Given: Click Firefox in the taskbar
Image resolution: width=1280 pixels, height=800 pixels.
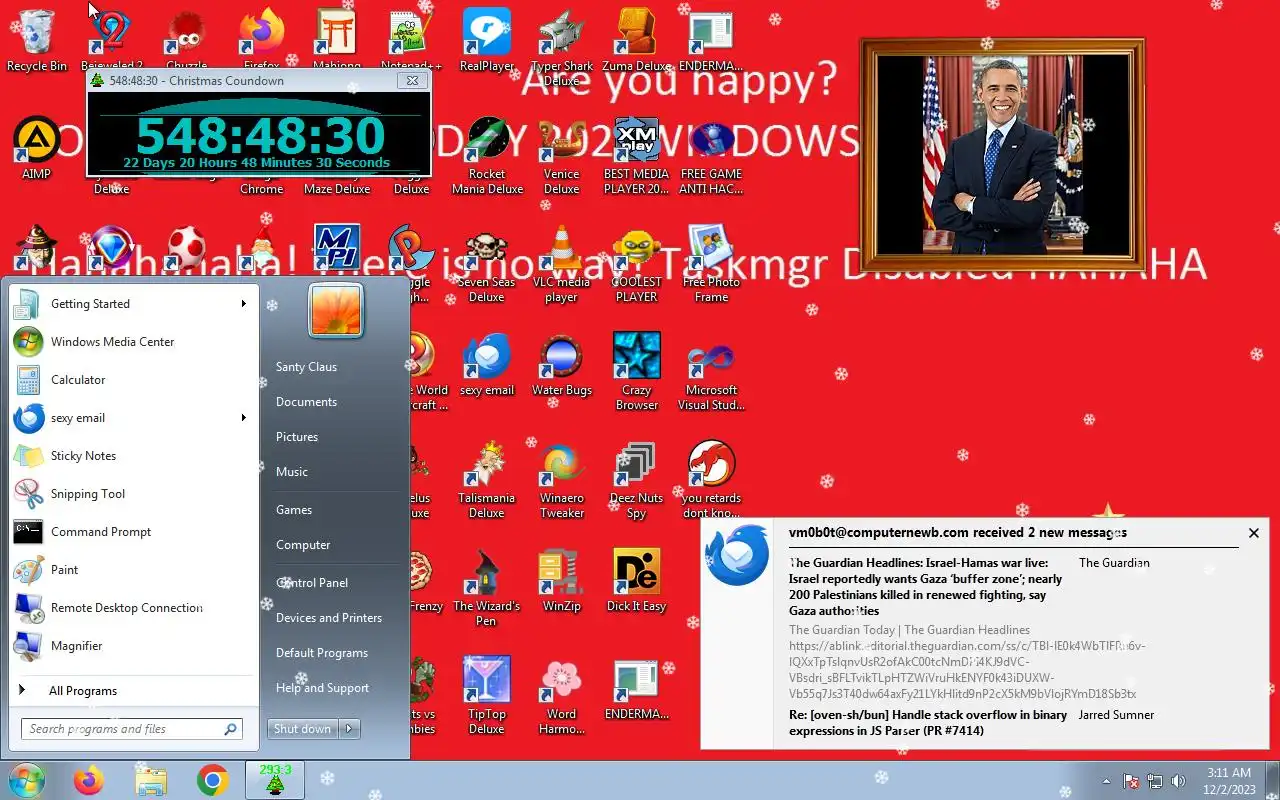Looking at the screenshot, I should click(x=89, y=780).
